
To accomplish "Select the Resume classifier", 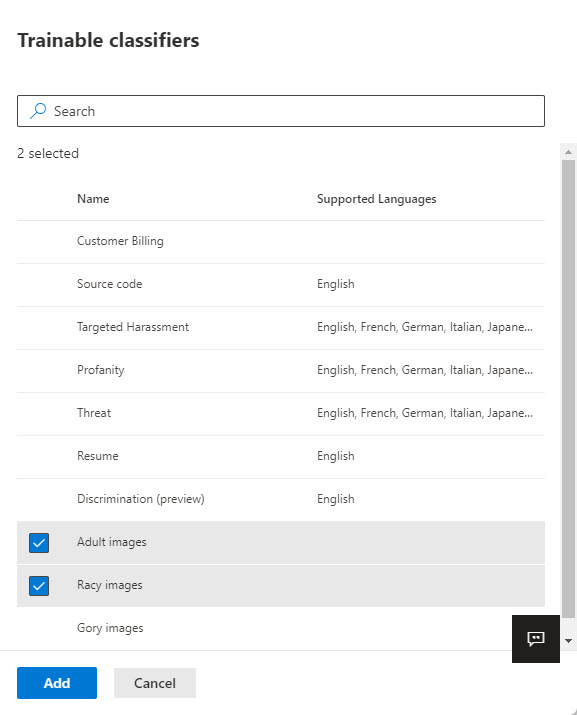I will tap(281, 456).
